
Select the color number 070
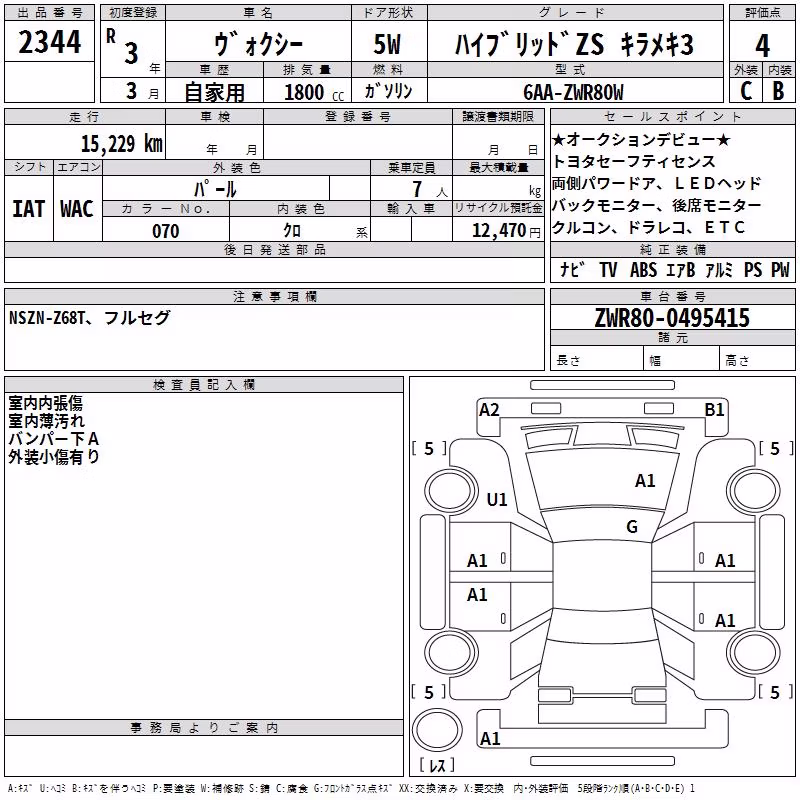(x=166, y=231)
